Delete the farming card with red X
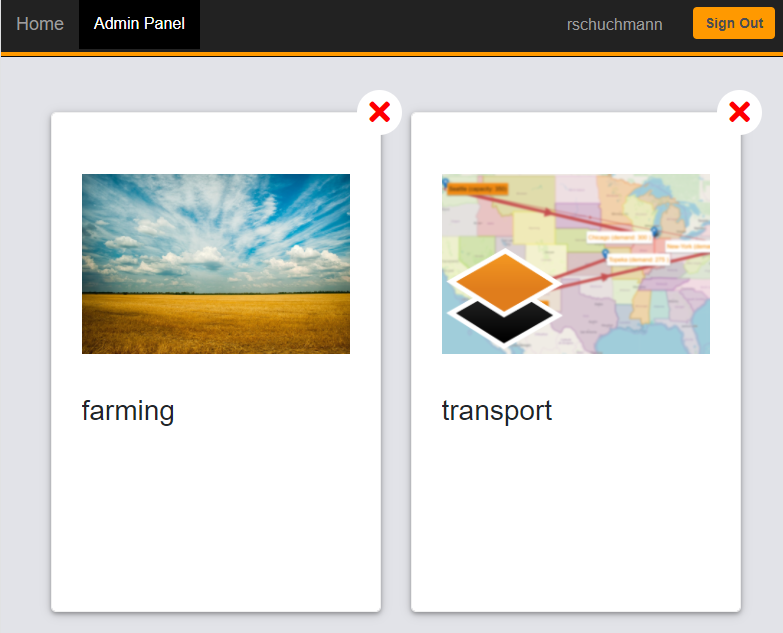Viewport: 783px width, 633px height. [x=379, y=112]
